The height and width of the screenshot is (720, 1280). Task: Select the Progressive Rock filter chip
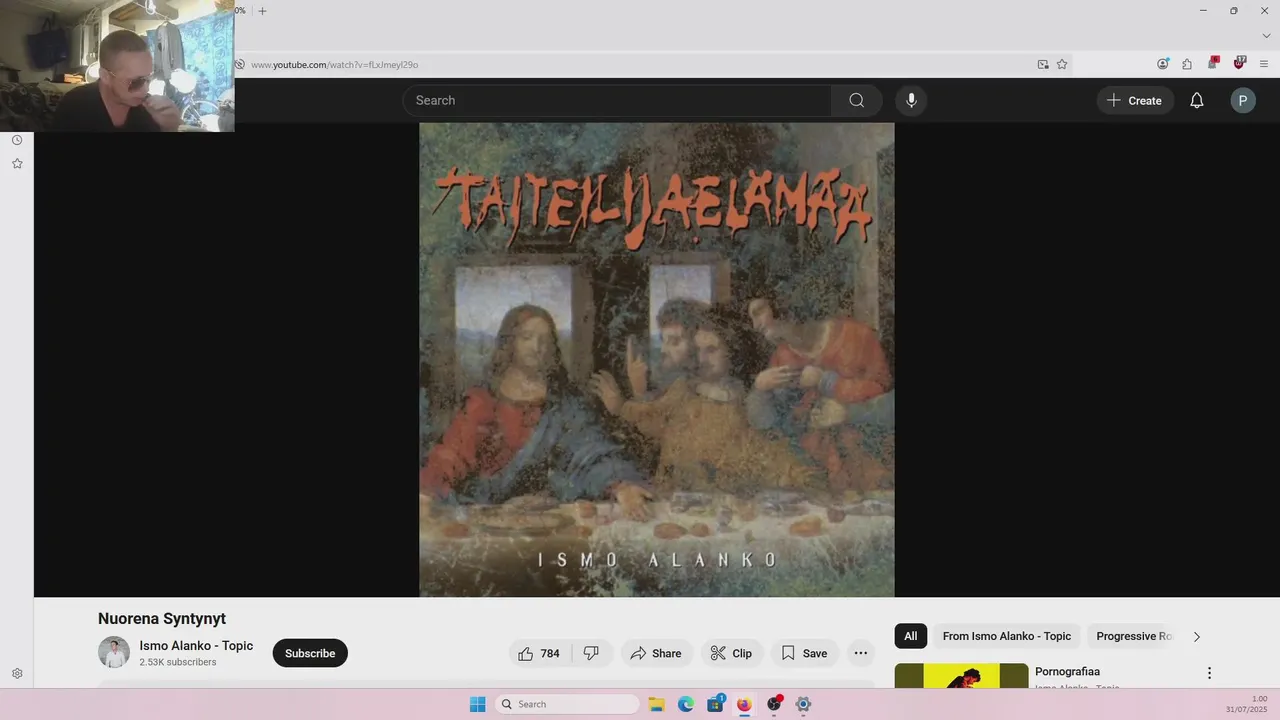pos(1132,636)
